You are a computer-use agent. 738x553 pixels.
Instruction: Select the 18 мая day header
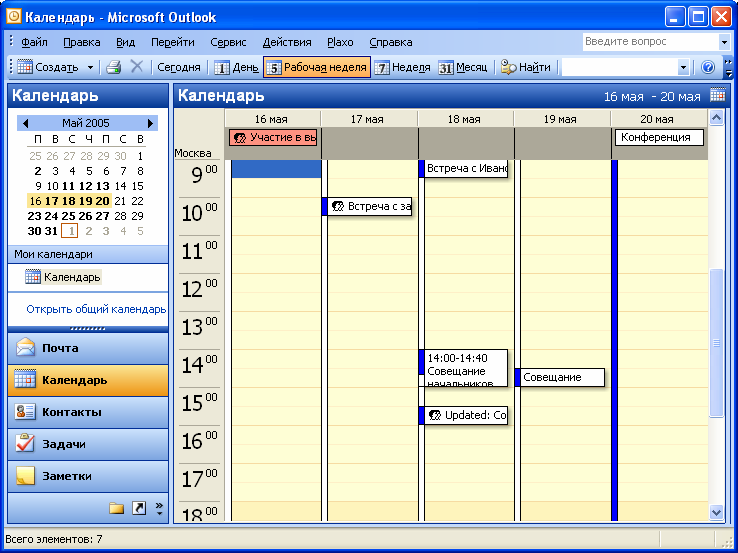click(x=464, y=119)
